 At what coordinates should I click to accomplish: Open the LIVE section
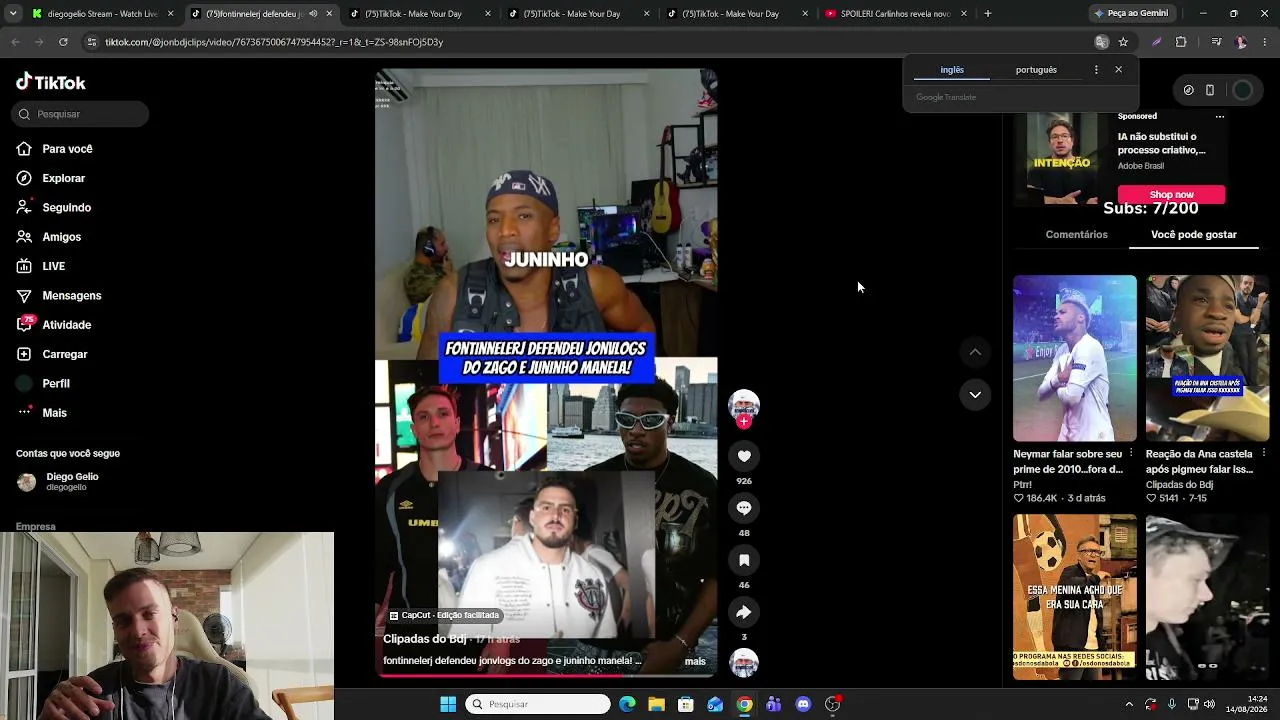point(41,266)
